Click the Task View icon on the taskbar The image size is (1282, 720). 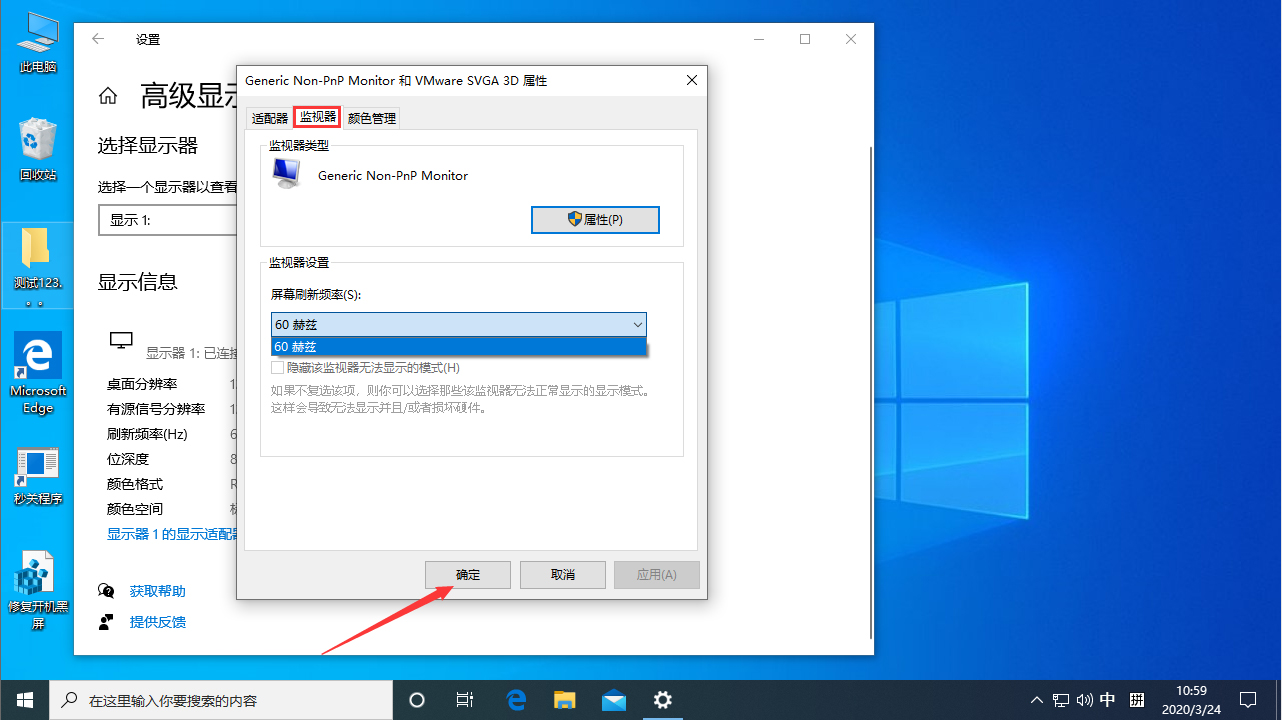coord(464,700)
